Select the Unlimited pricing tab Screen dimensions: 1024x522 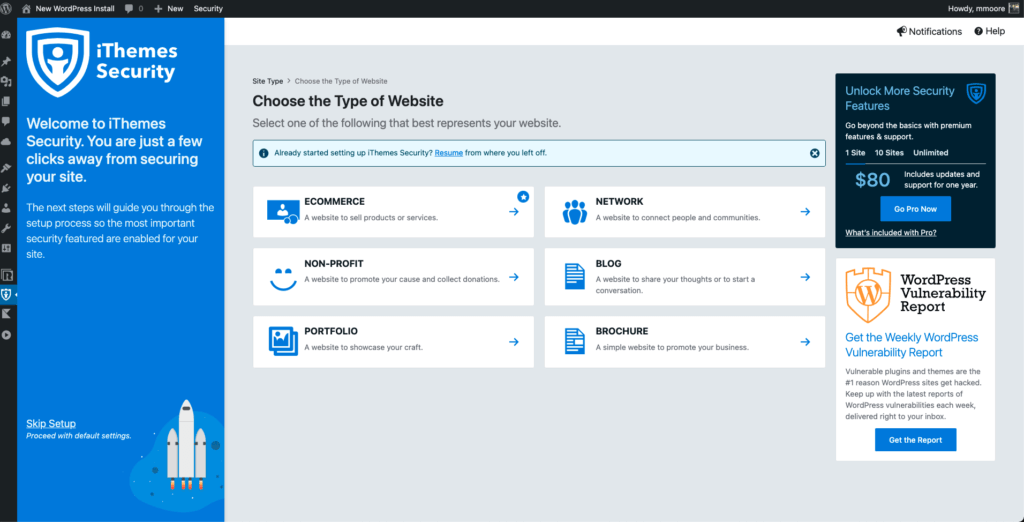(x=931, y=153)
